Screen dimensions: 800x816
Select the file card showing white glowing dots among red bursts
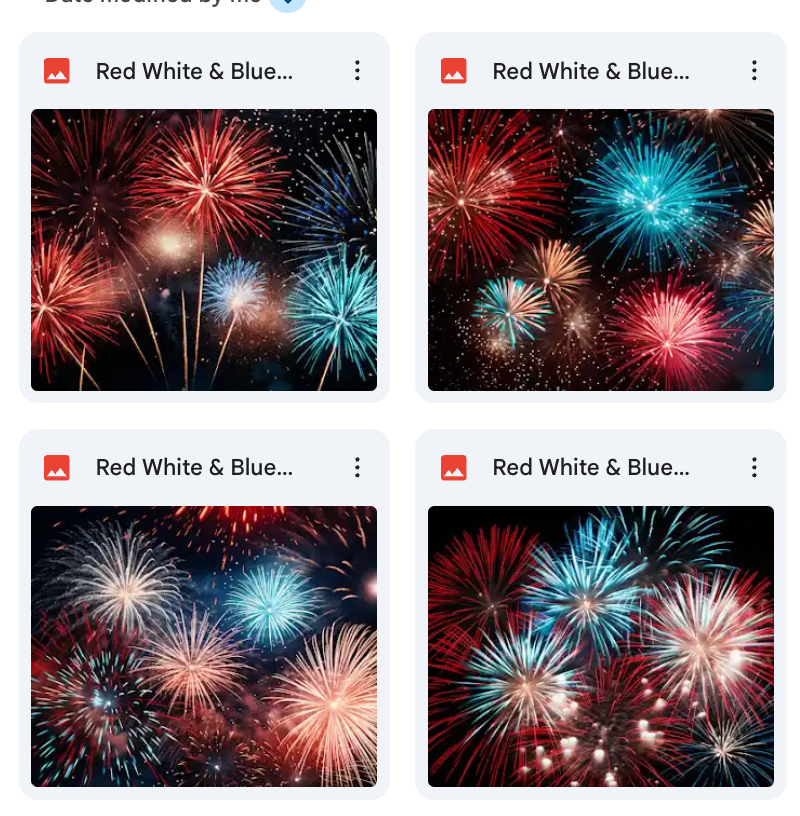tap(601, 614)
